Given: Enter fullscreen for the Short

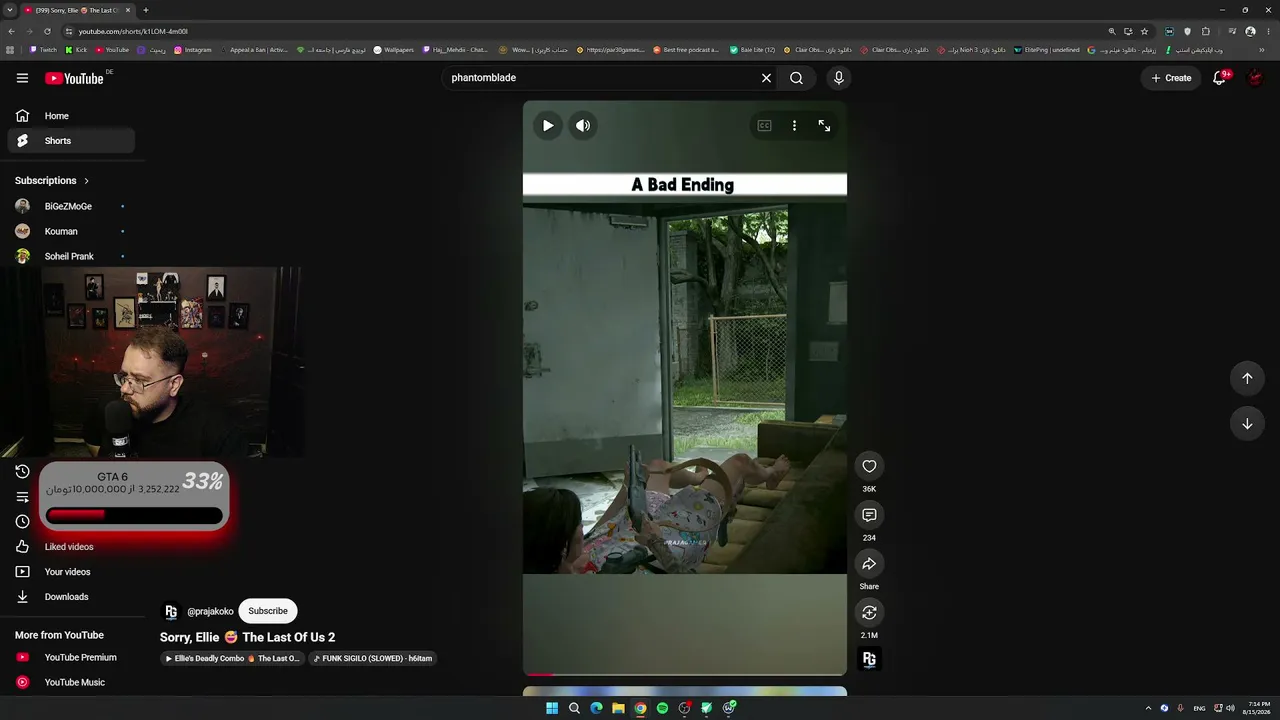Looking at the screenshot, I should 824,126.
